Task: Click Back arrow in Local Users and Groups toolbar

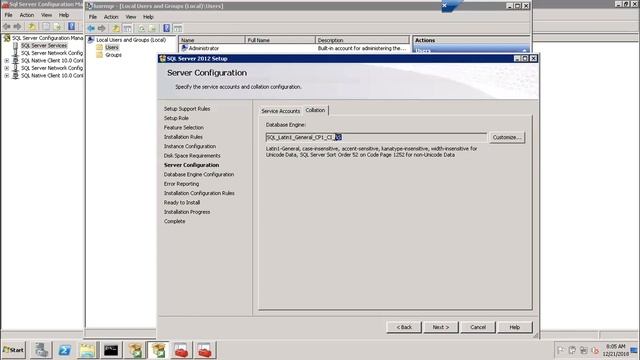Action: (x=91, y=28)
